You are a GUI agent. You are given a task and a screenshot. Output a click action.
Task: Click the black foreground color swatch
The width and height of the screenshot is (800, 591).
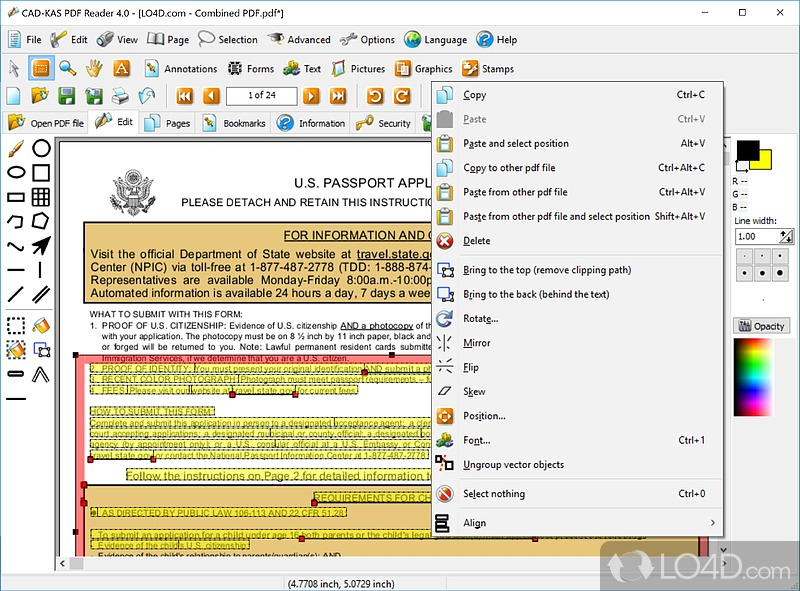[x=747, y=151]
